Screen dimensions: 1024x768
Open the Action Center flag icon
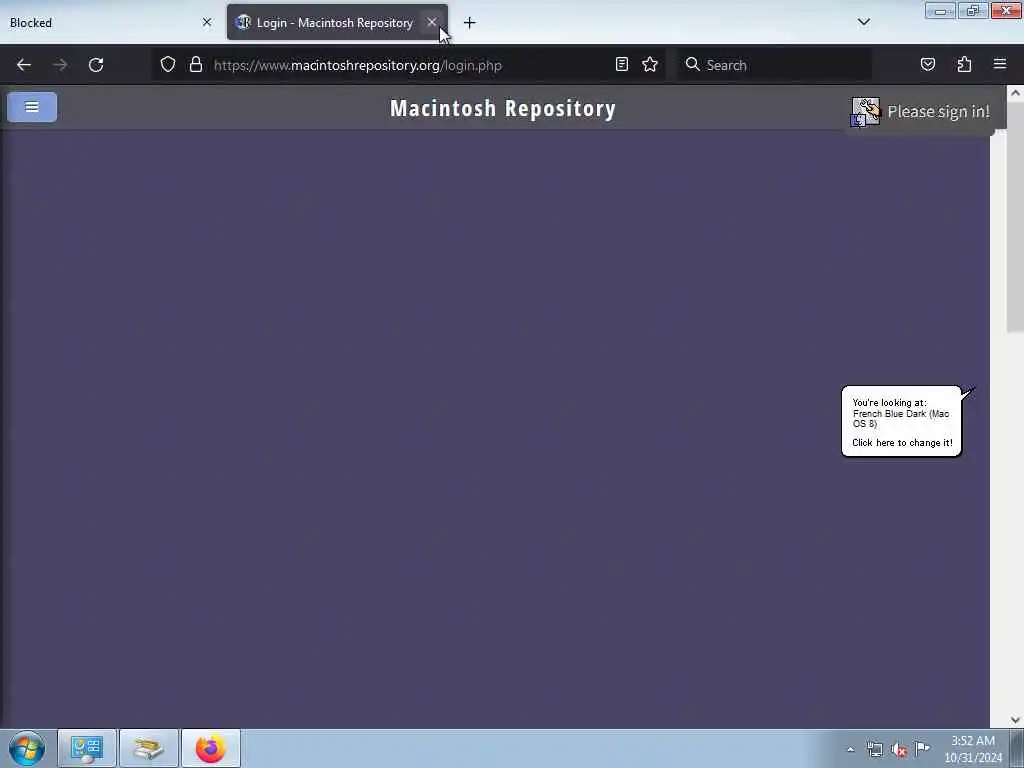pos(922,748)
